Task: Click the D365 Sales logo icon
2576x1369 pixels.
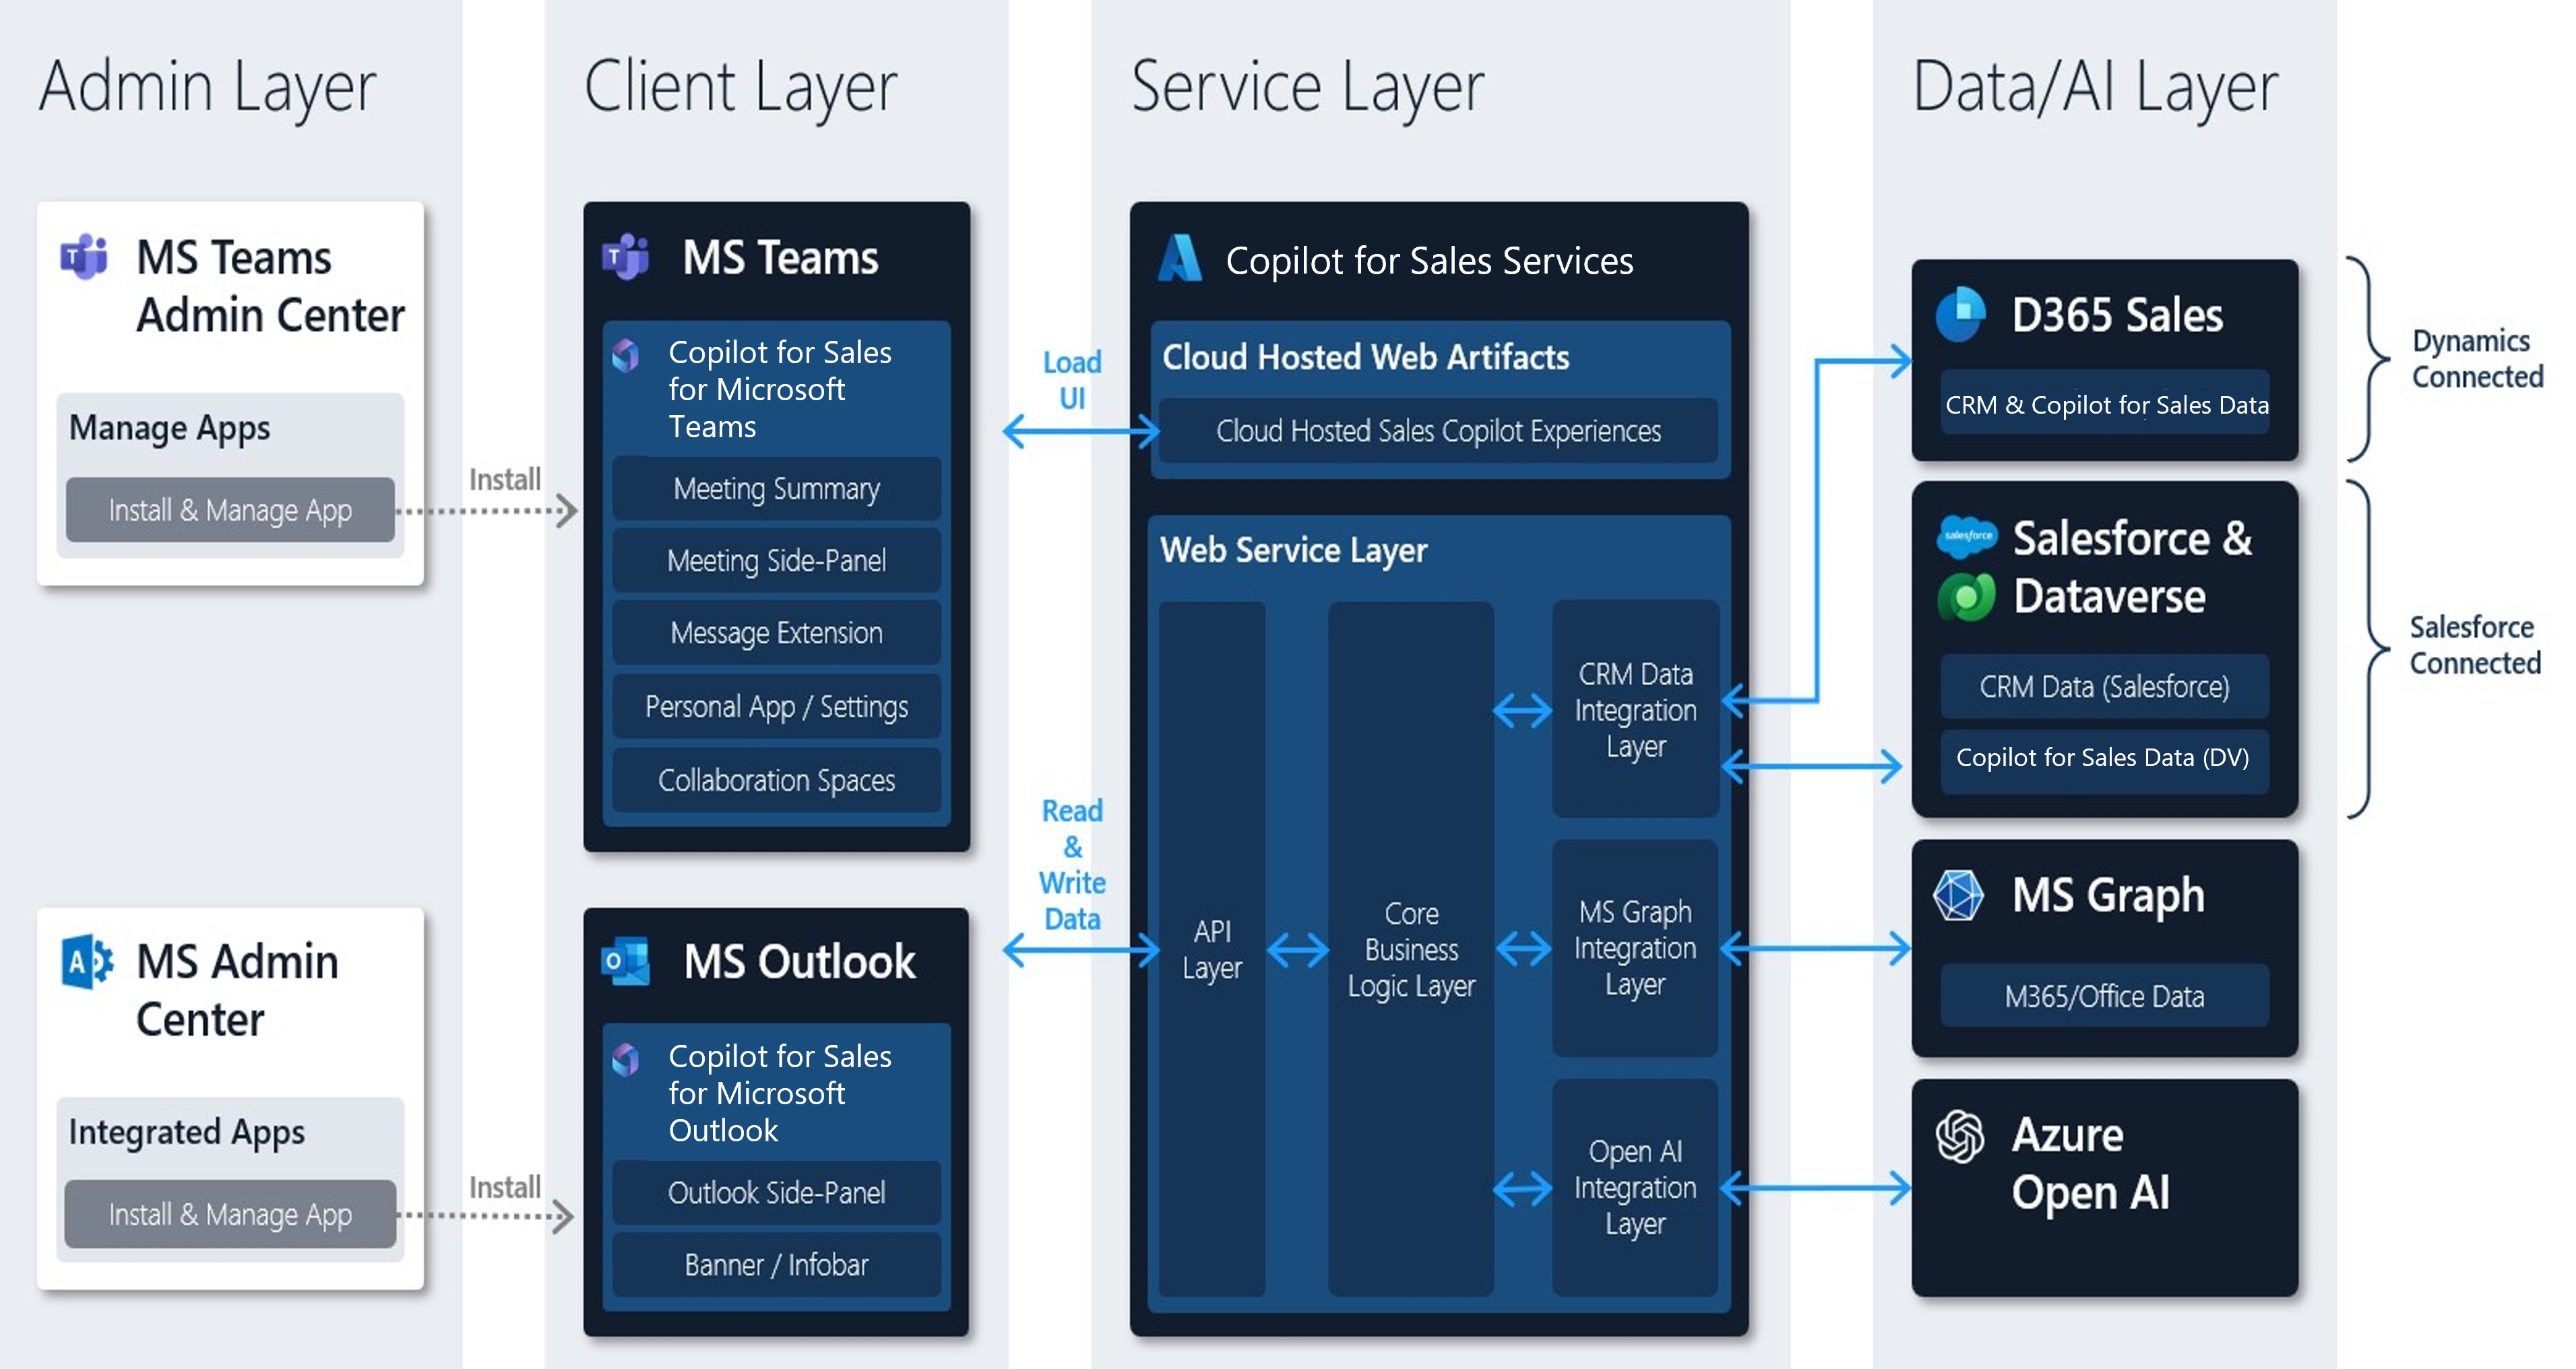Action: [x=1960, y=314]
